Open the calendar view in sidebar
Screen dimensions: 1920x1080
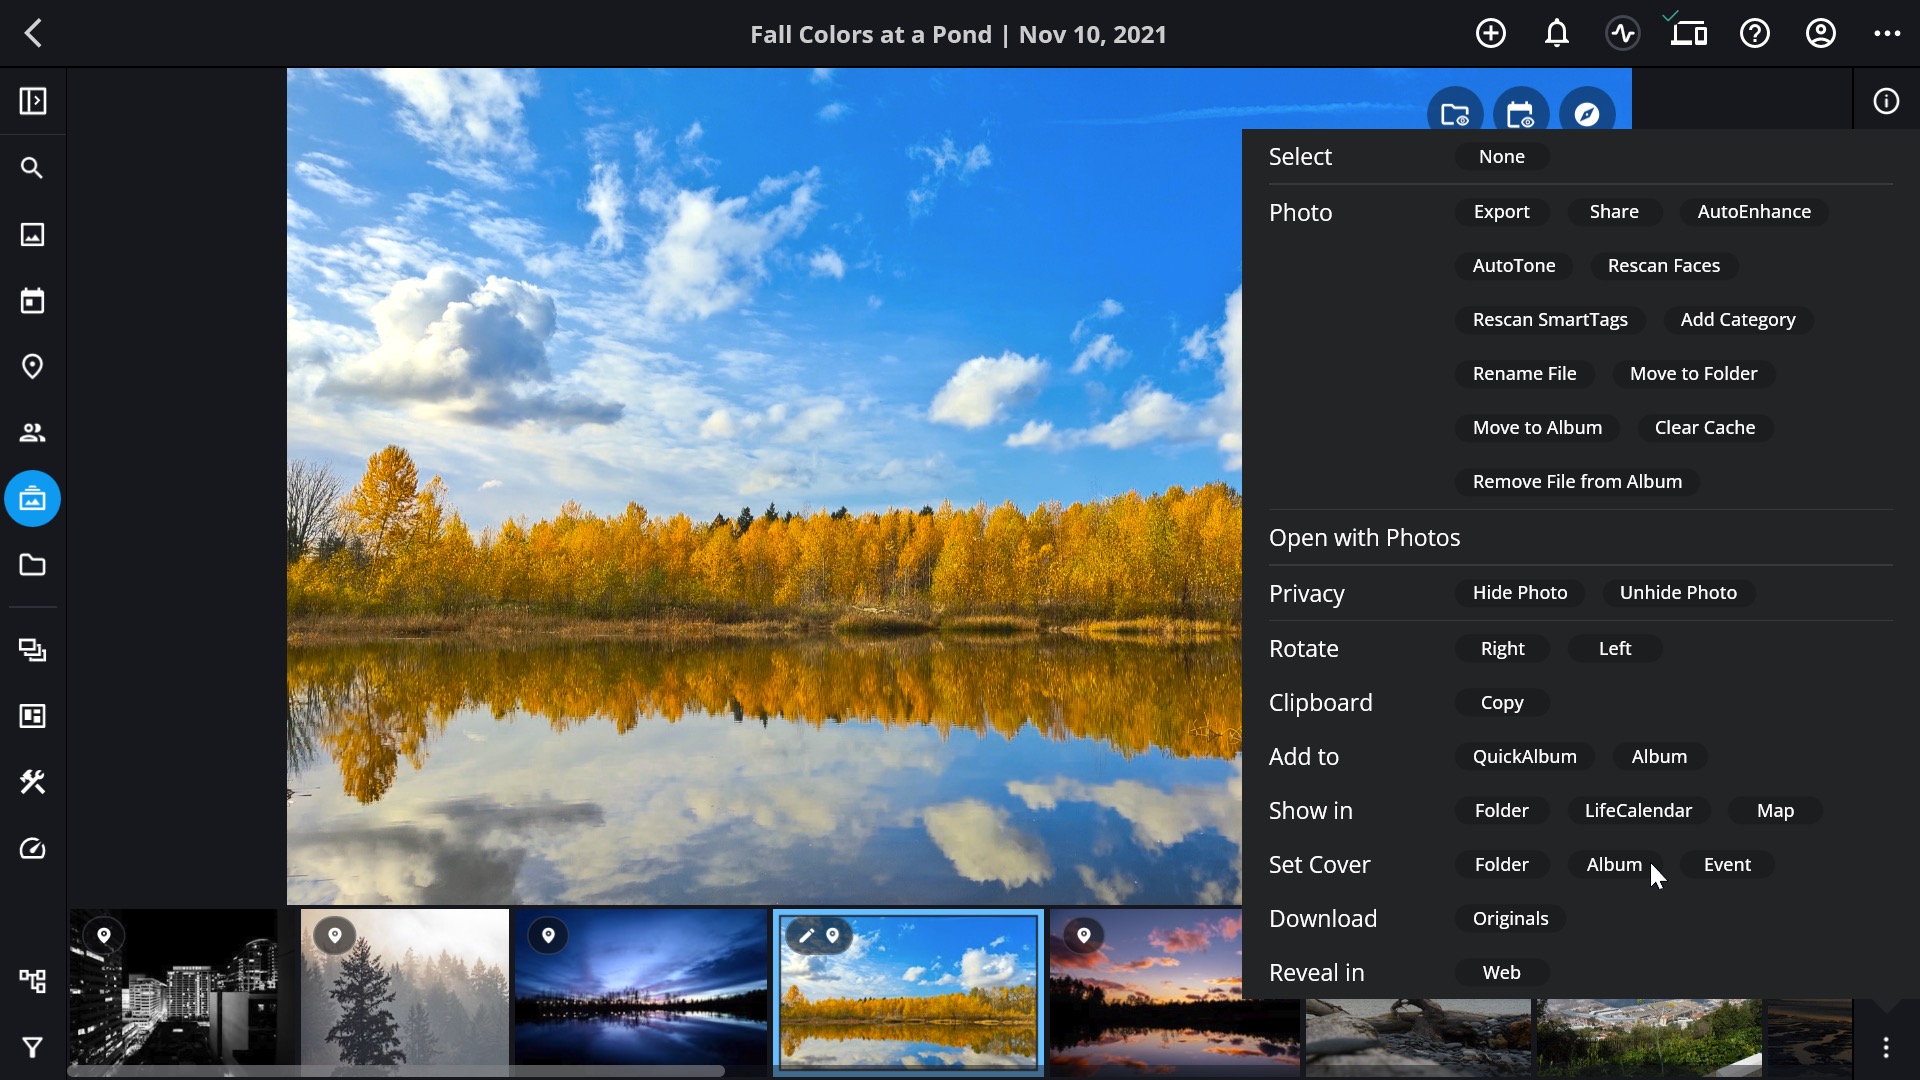coord(33,300)
